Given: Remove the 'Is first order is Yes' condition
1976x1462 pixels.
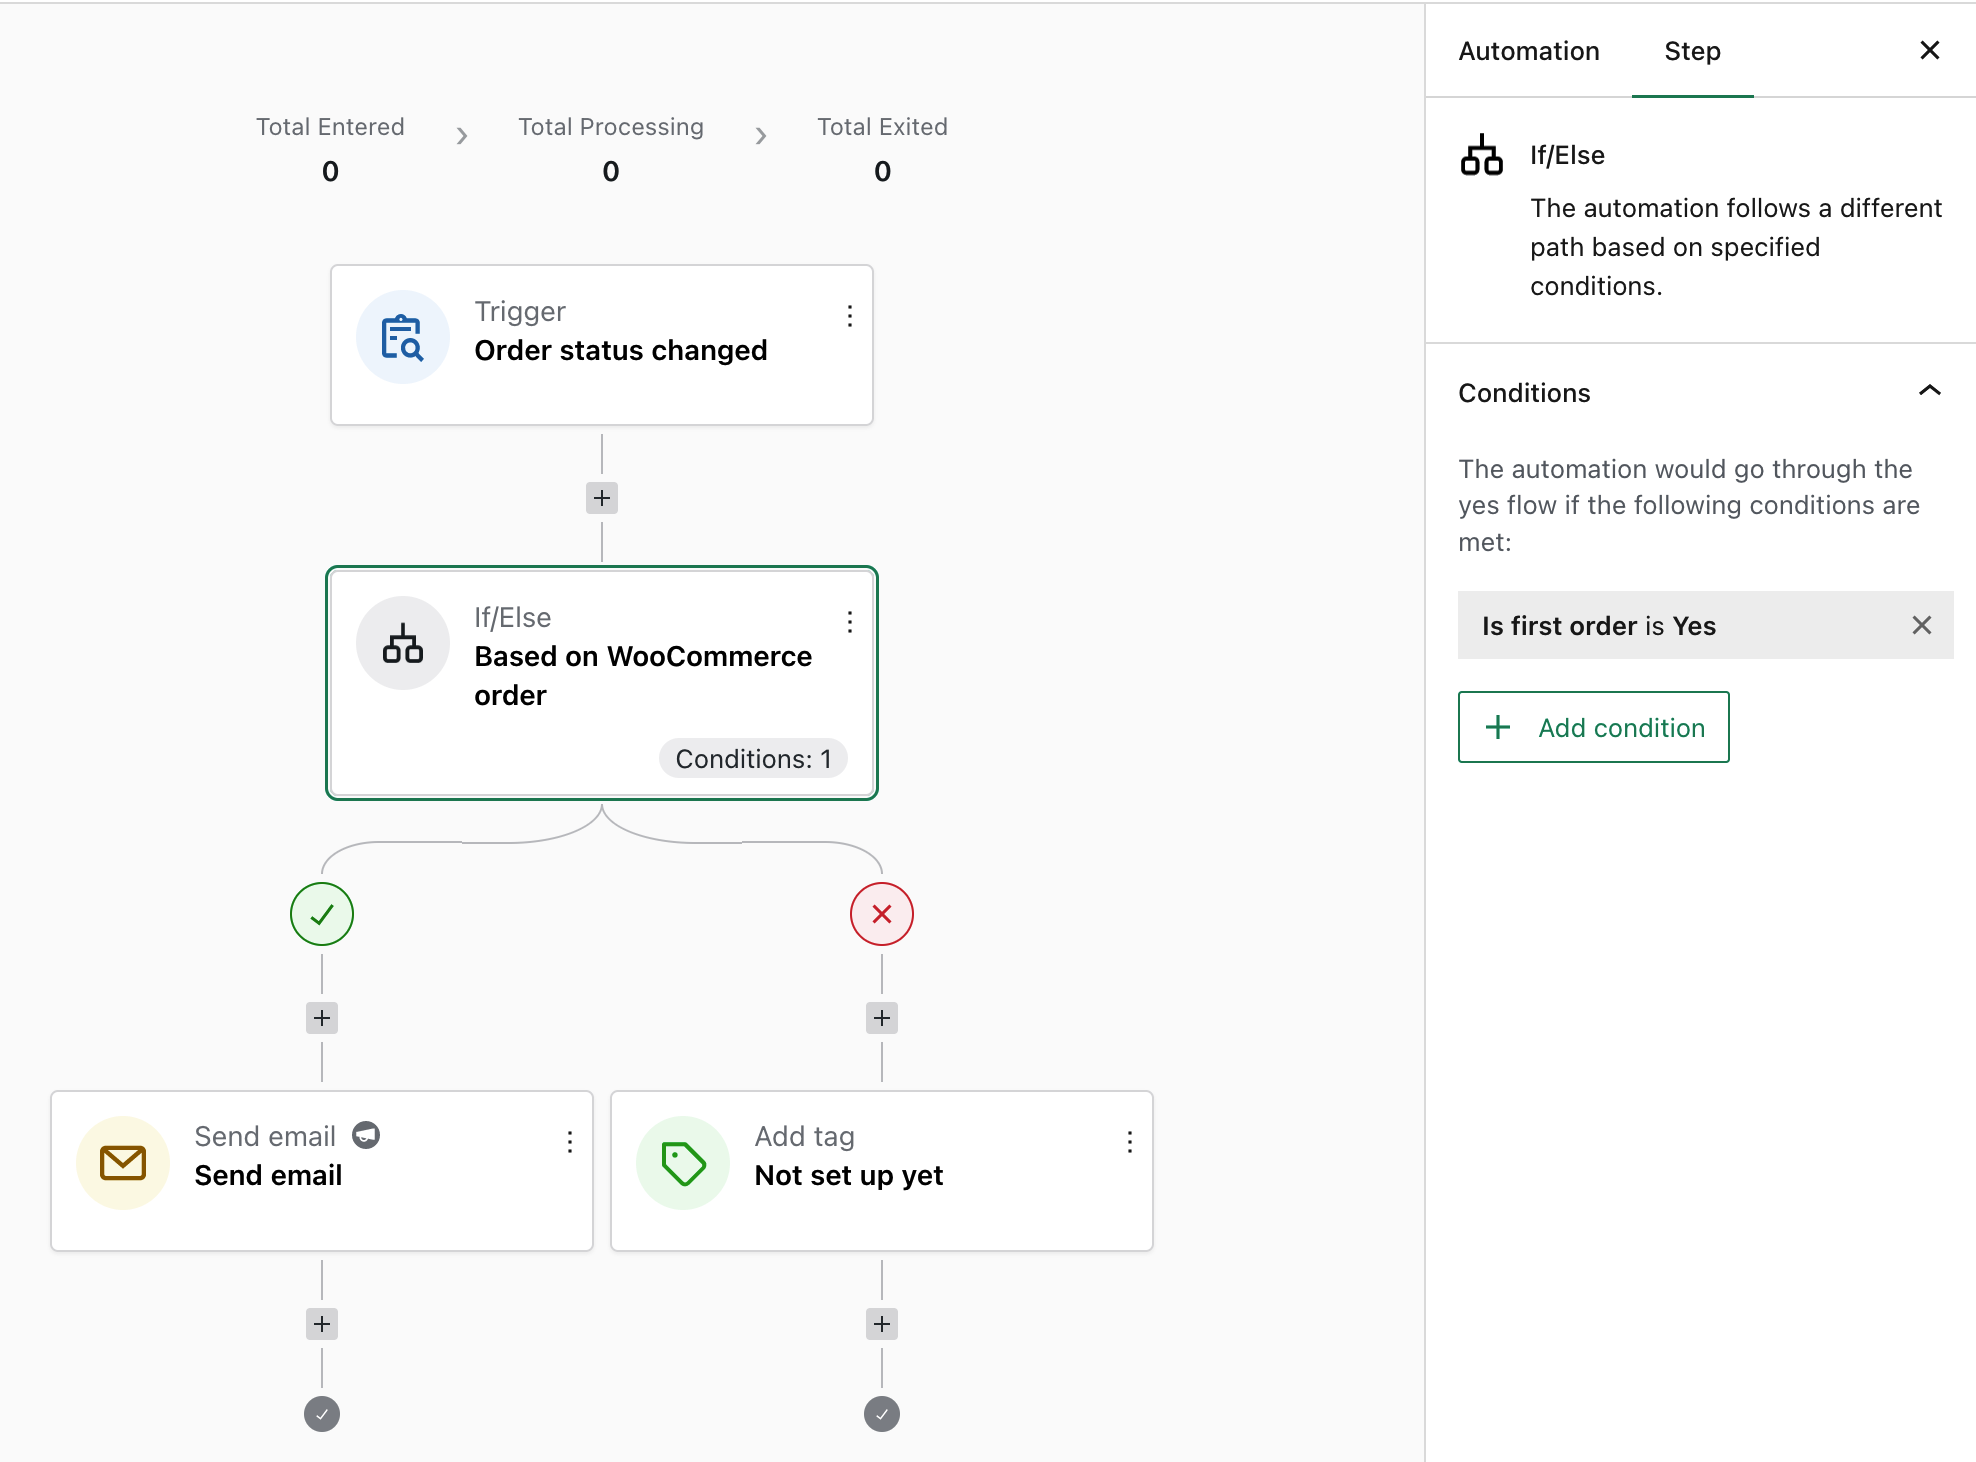Looking at the screenshot, I should coord(1921,625).
